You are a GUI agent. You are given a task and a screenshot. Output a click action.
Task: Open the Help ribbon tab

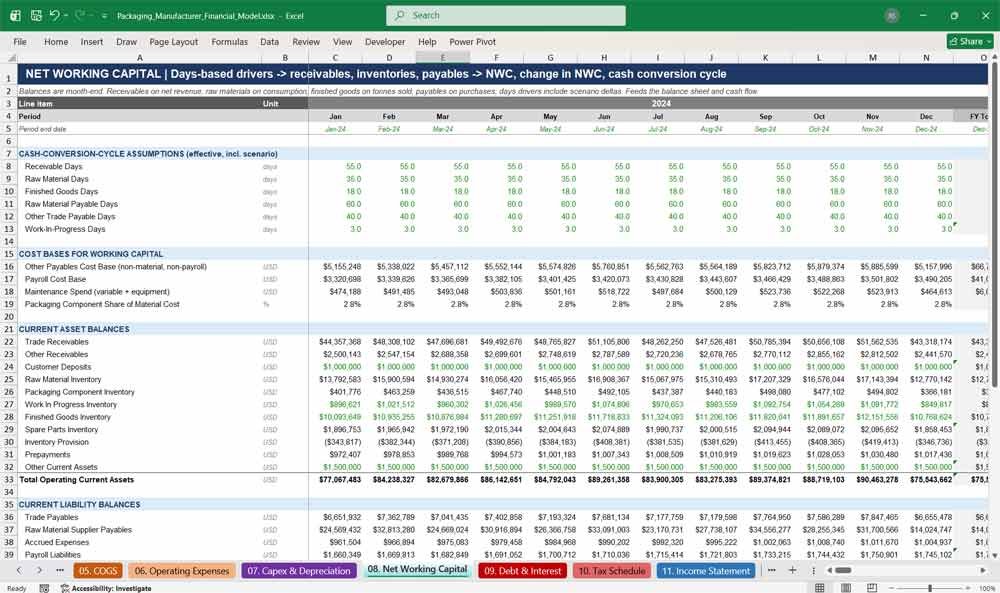(427, 41)
